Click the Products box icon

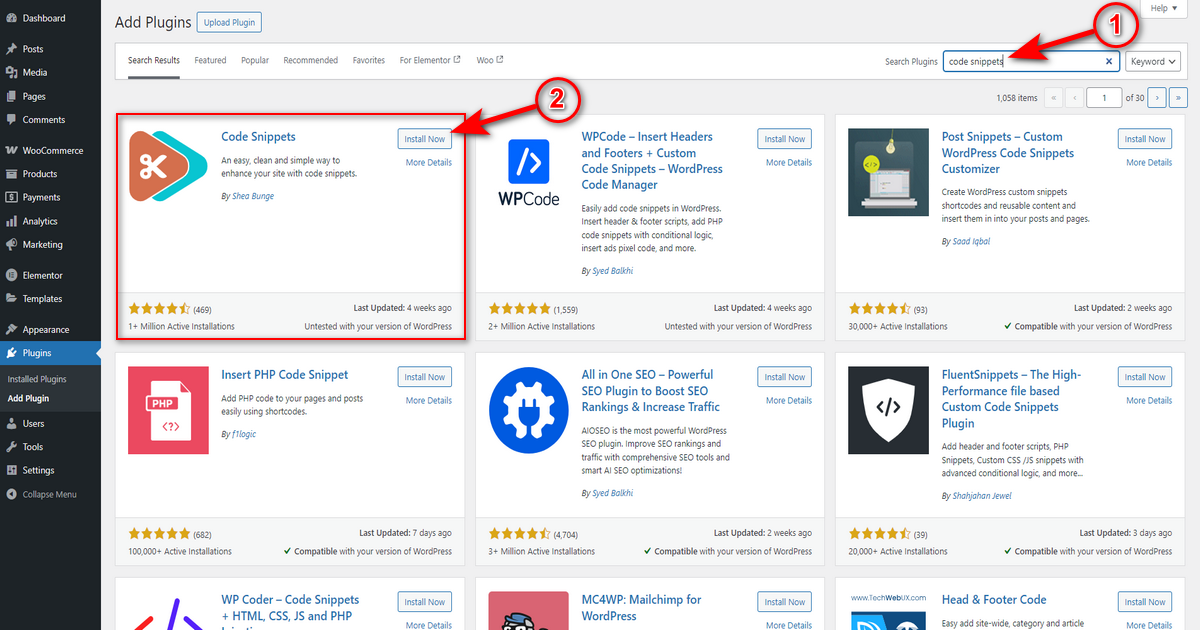(11, 174)
